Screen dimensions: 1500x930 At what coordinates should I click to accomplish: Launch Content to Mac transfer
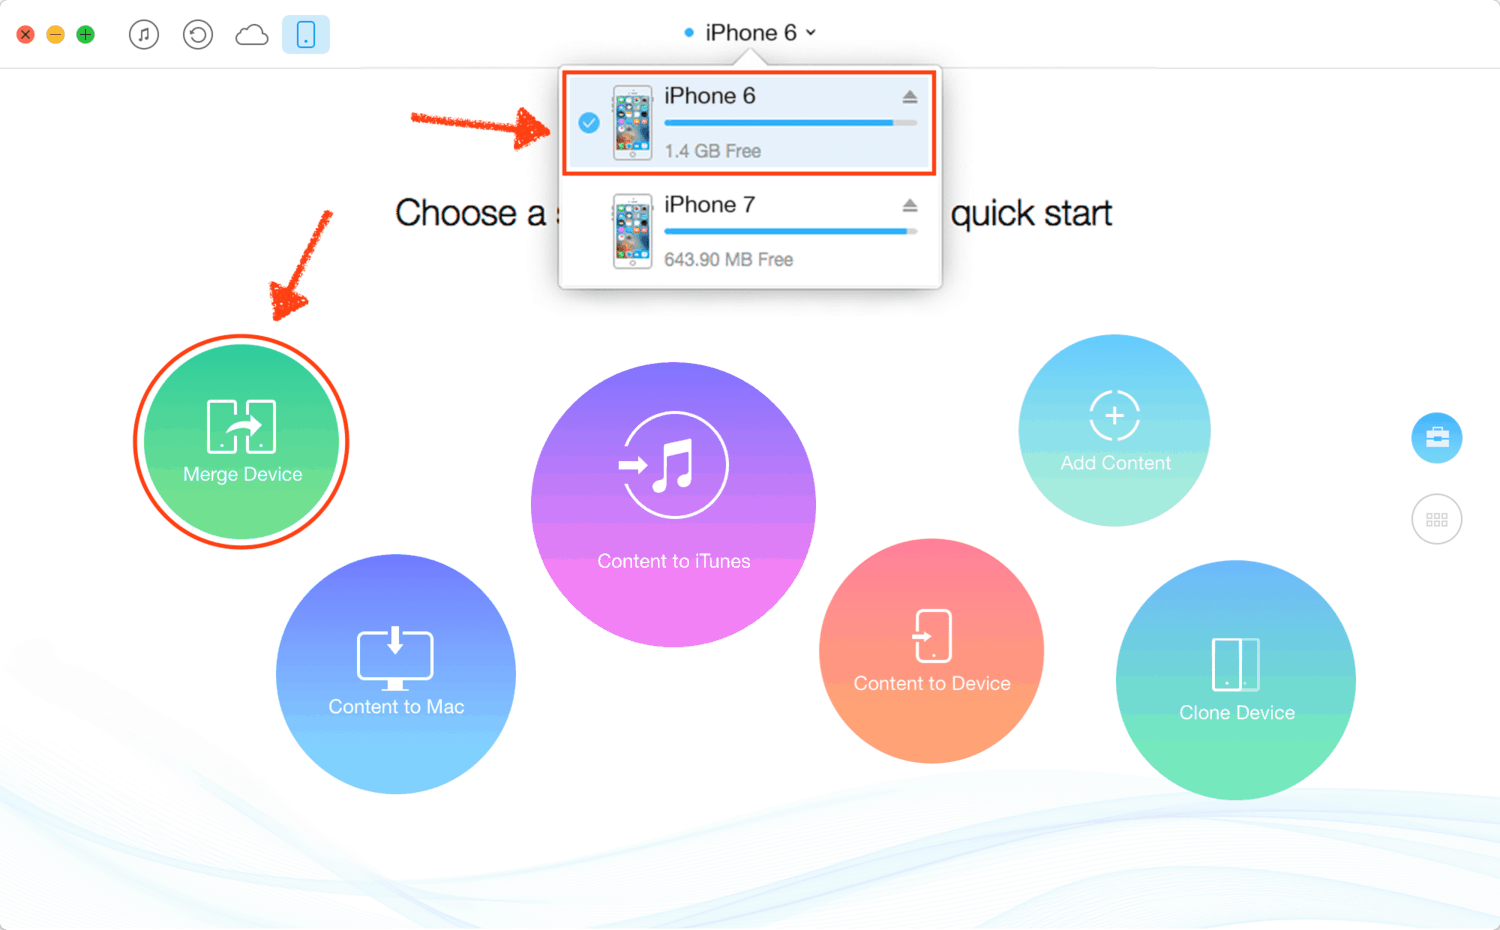396,674
